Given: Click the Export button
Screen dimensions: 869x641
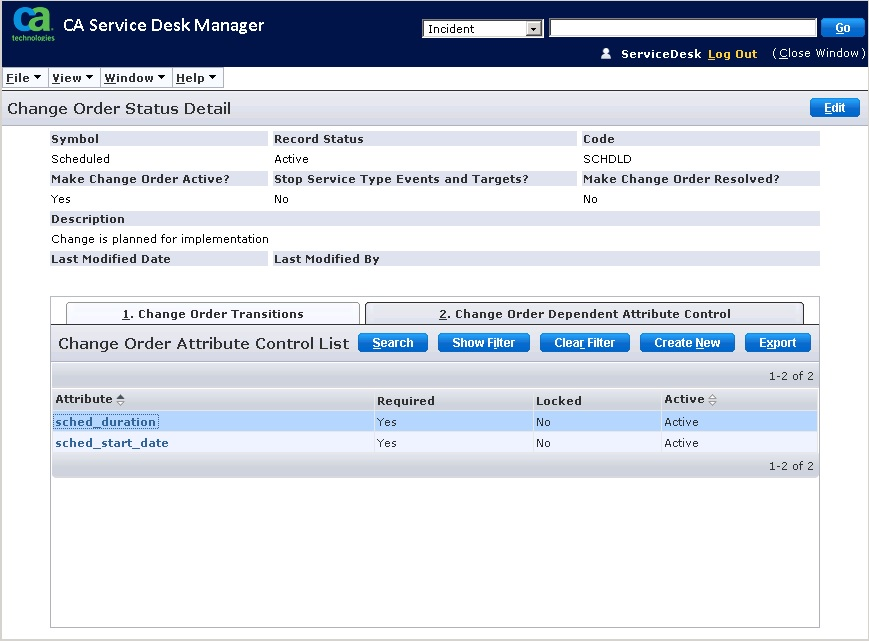Looking at the screenshot, I should [x=777, y=343].
